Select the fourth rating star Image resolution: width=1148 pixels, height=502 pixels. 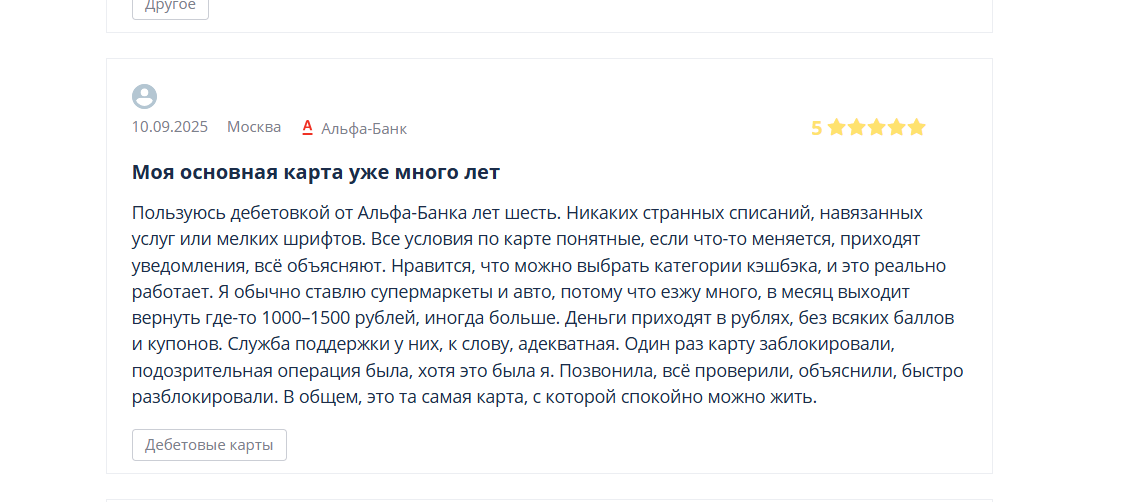coord(896,128)
